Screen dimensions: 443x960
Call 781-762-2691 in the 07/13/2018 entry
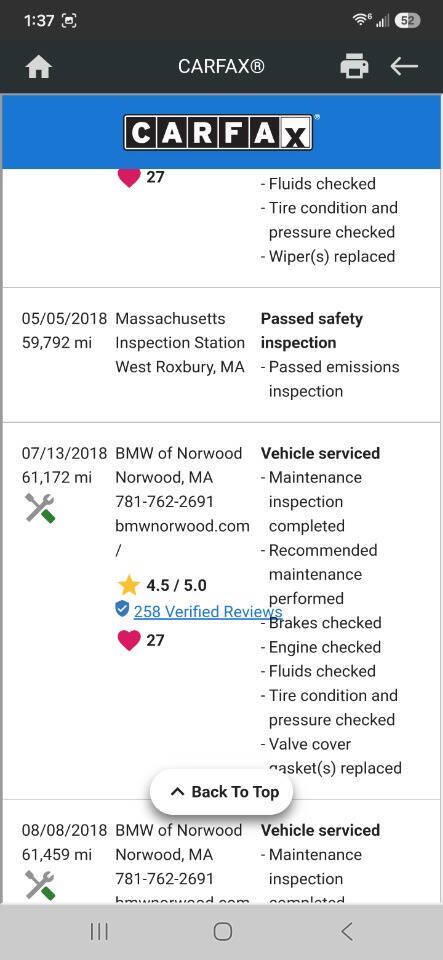click(165, 502)
